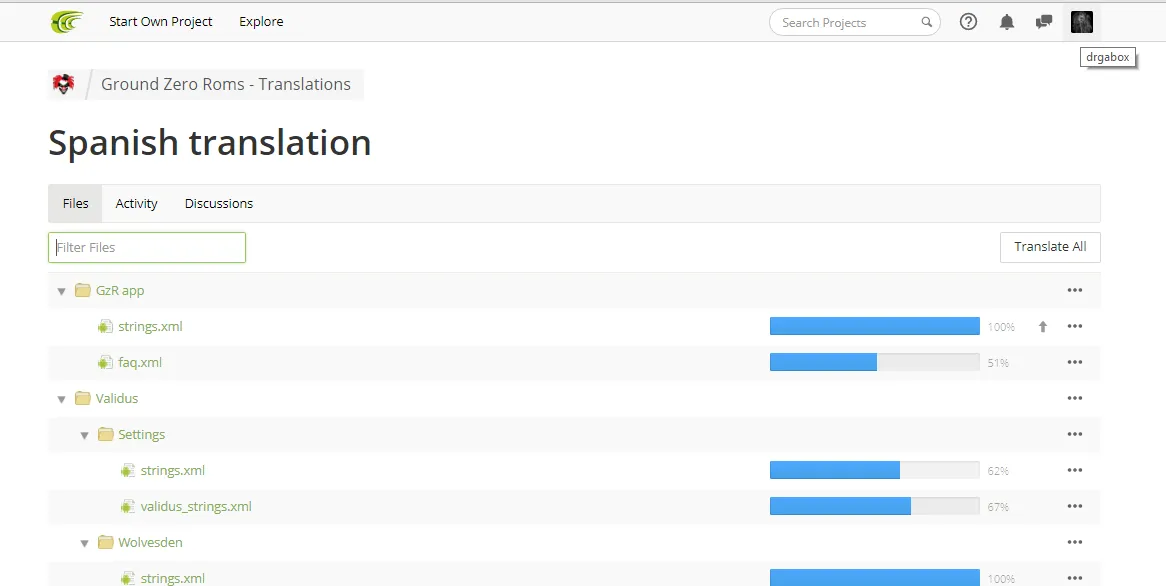This screenshot has width=1166, height=586.
Task: Click the Settings folder icon
Action: 106,434
